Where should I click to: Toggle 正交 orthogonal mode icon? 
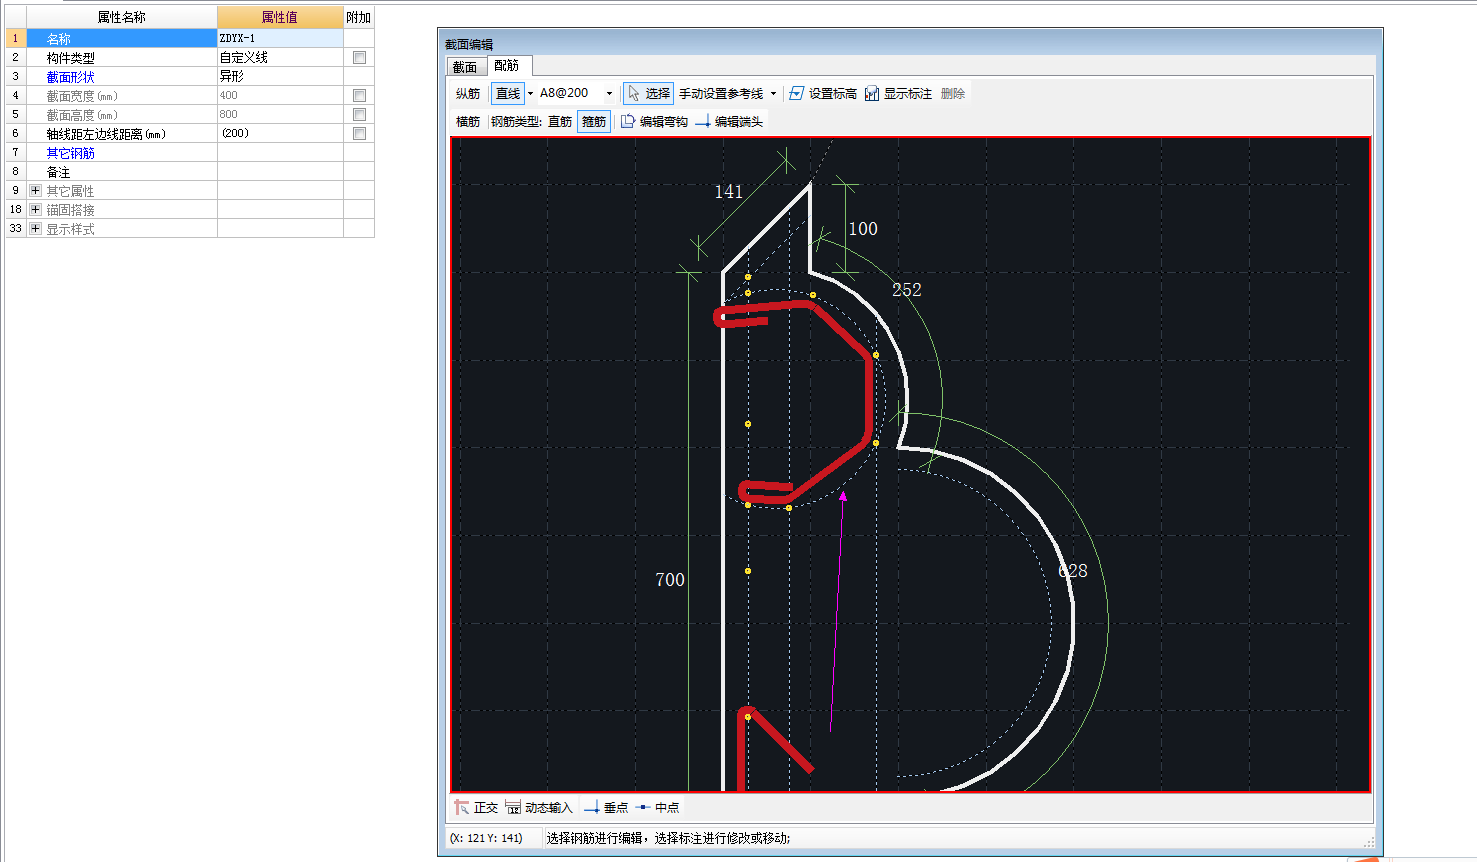[x=461, y=807]
